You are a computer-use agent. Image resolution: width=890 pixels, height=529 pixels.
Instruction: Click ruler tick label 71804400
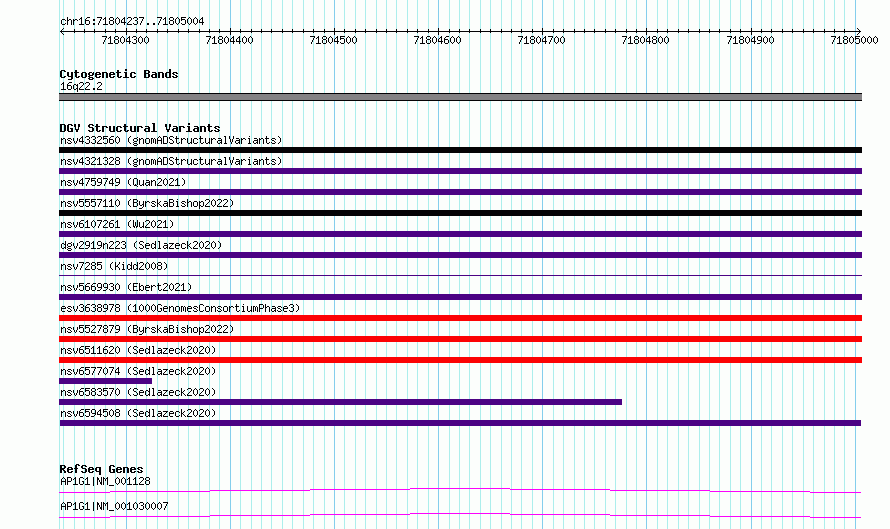click(x=229, y=40)
